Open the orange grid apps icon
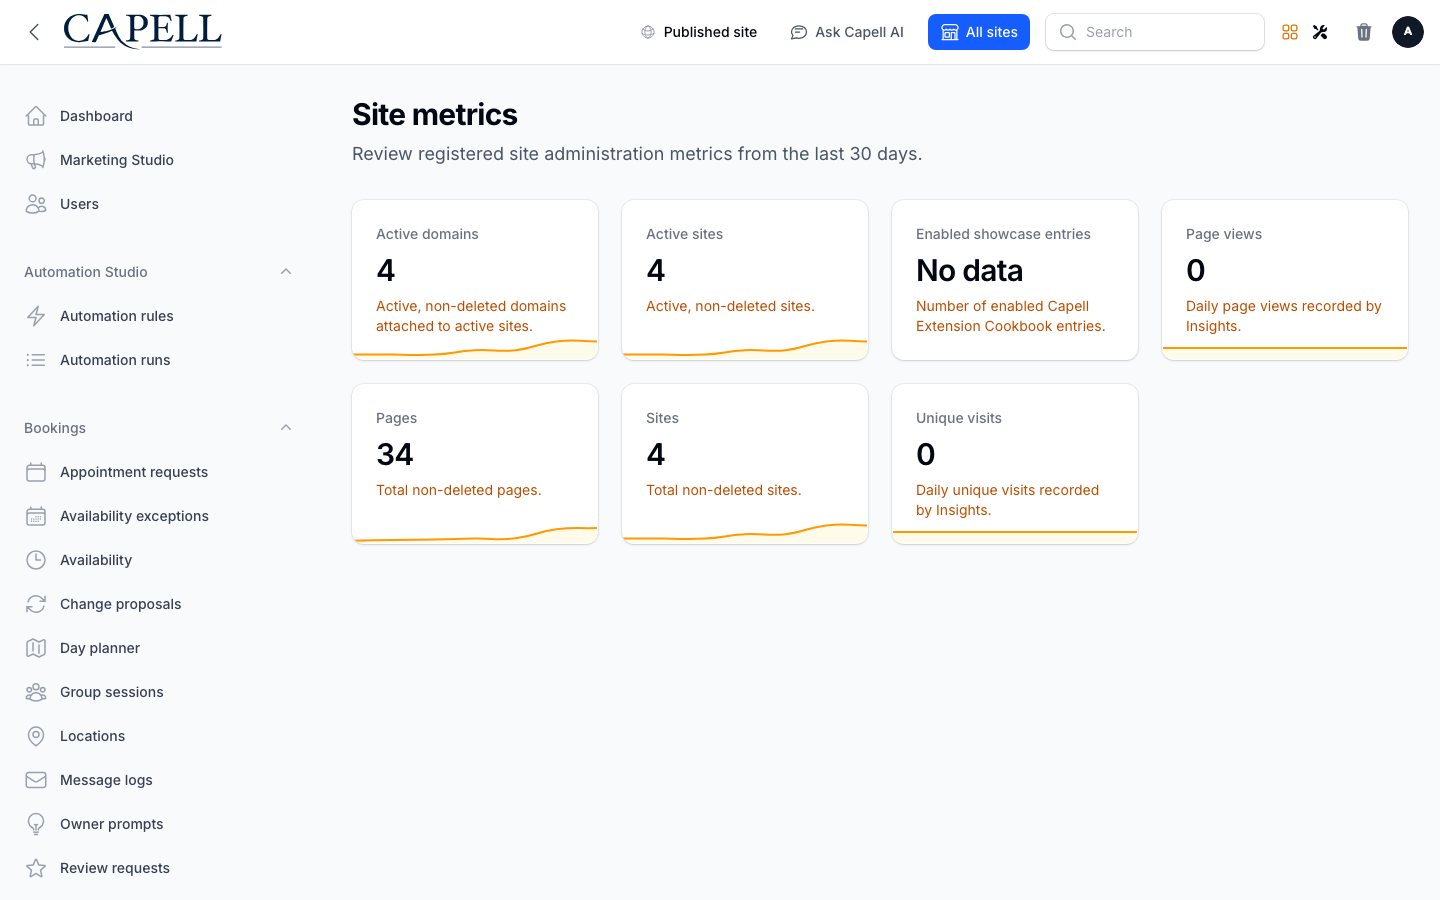The width and height of the screenshot is (1440, 900). pyautogui.click(x=1290, y=32)
